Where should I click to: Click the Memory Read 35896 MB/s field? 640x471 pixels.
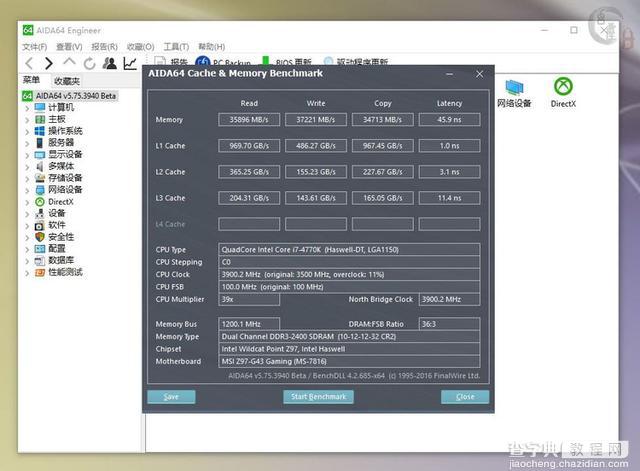(x=249, y=120)
